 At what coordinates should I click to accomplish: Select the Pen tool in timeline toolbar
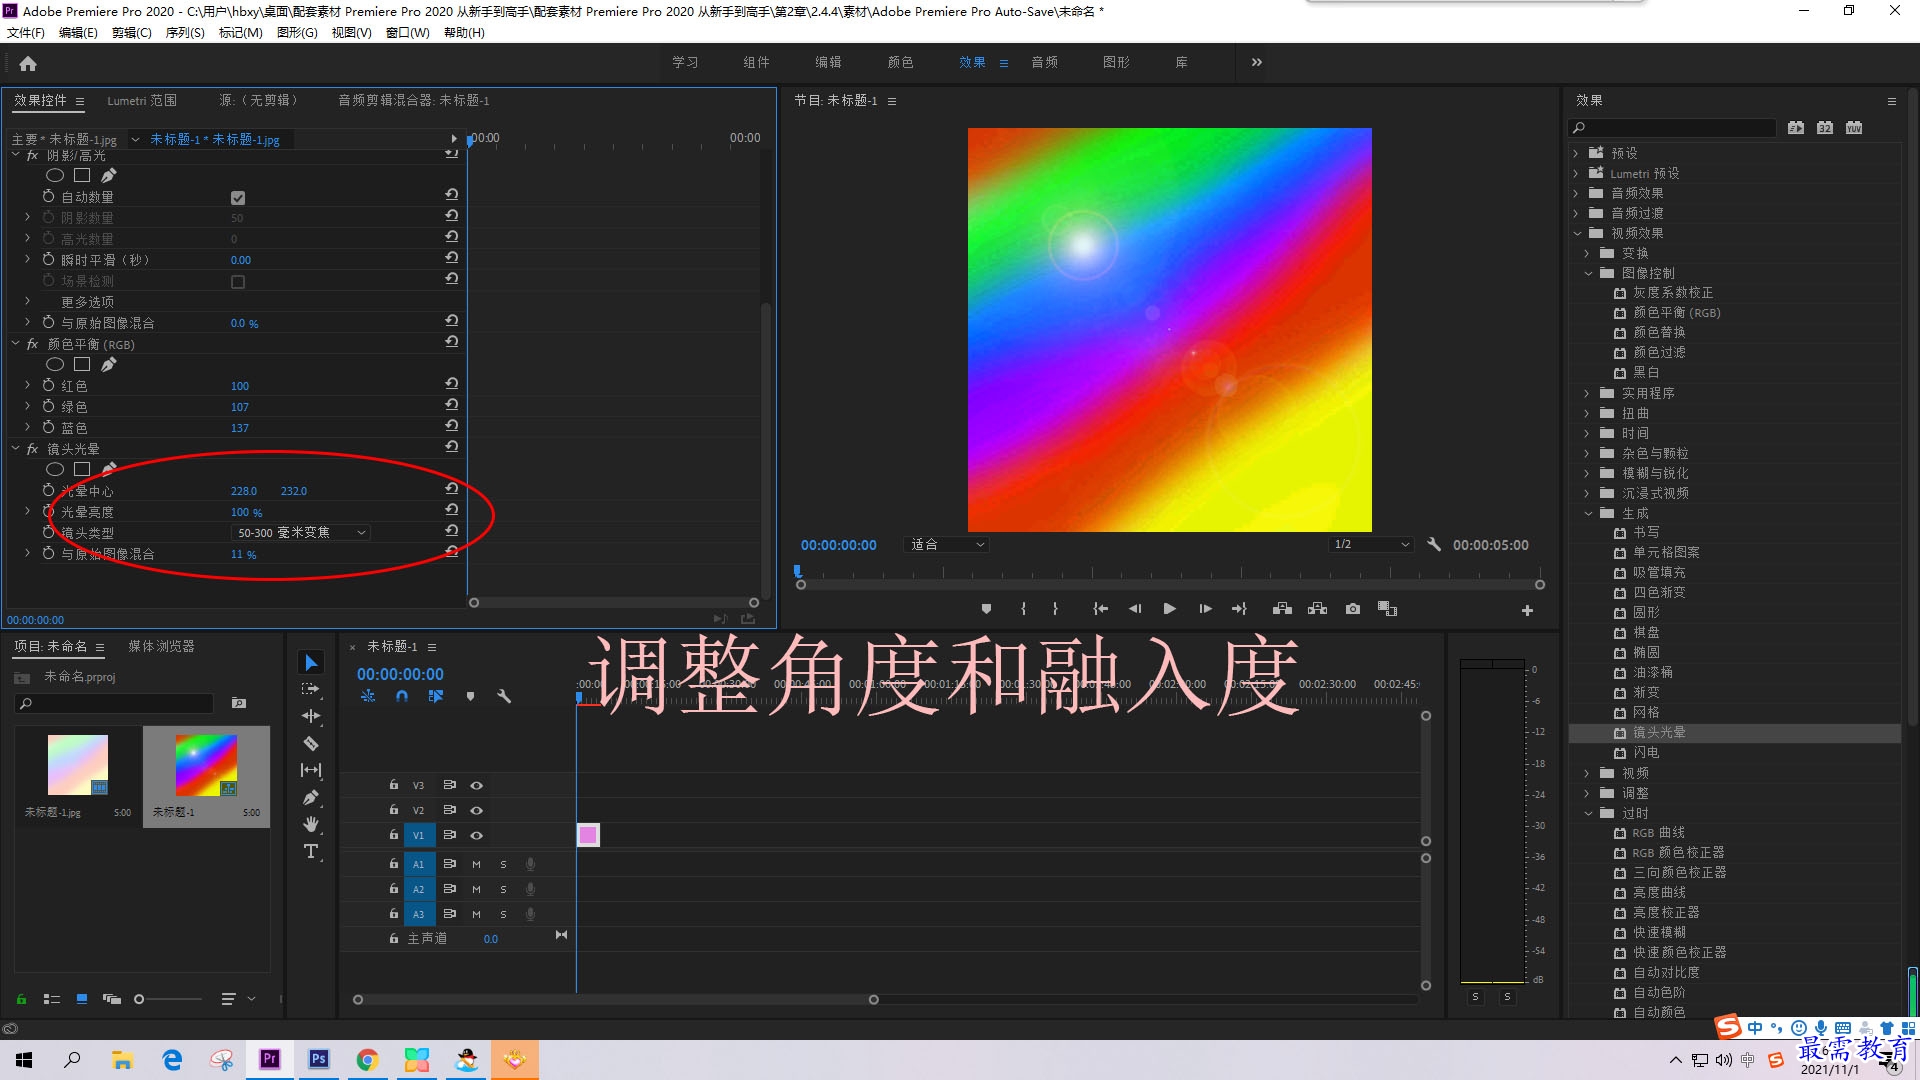tap(311, 797)
